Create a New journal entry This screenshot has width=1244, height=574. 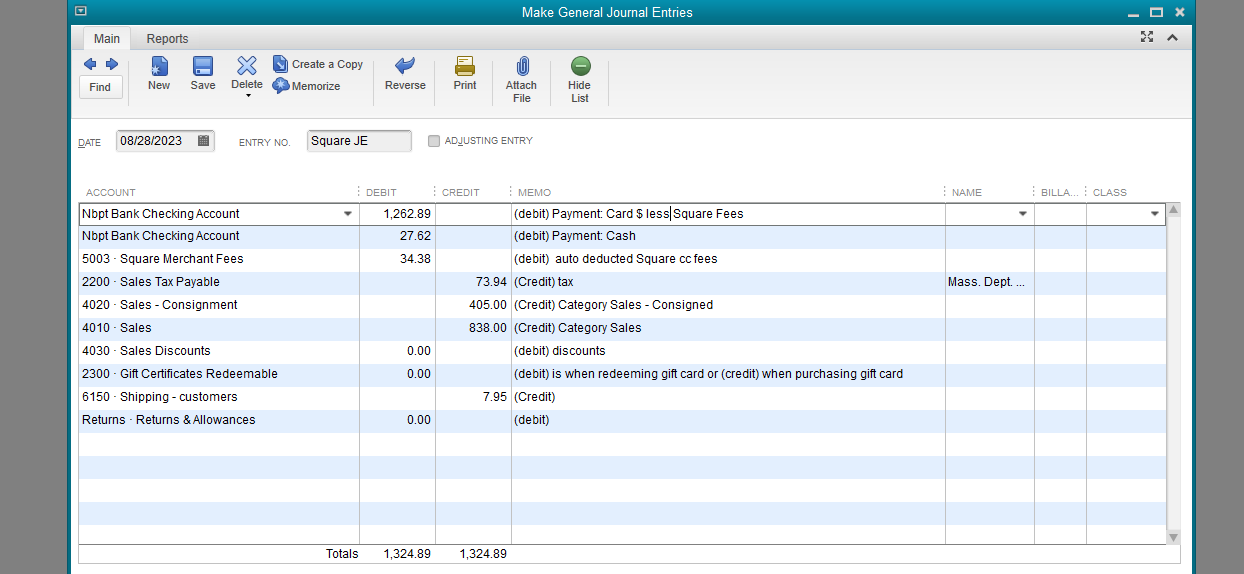159,74
